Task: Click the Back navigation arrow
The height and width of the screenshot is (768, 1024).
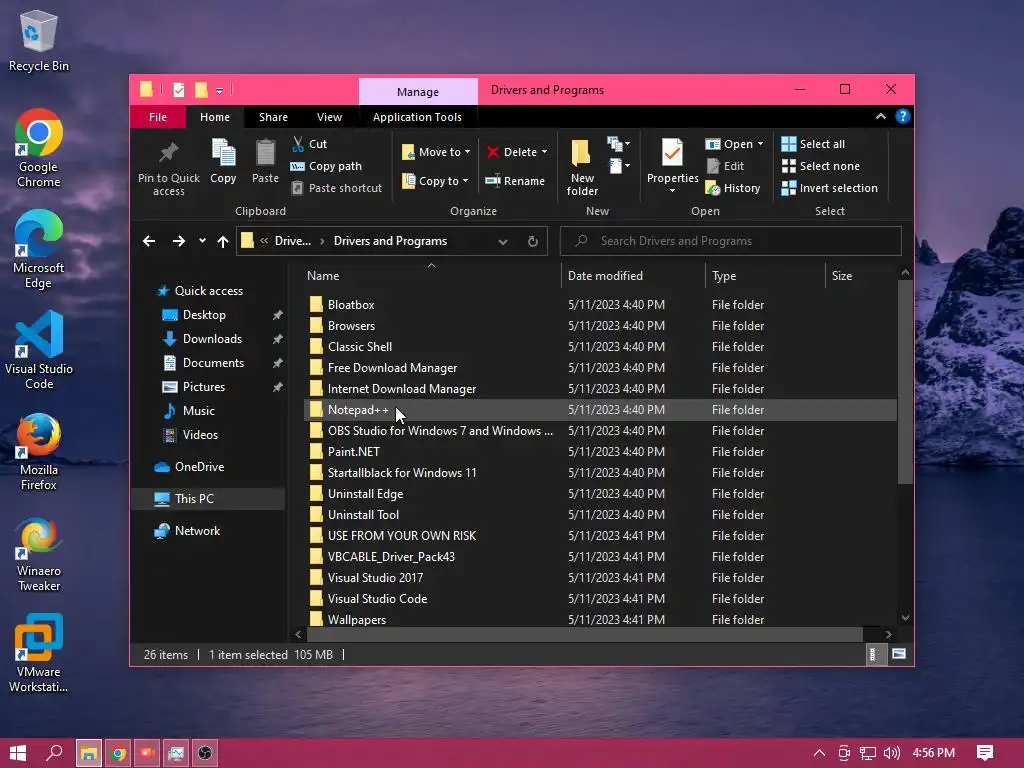Action: point(149,241)
